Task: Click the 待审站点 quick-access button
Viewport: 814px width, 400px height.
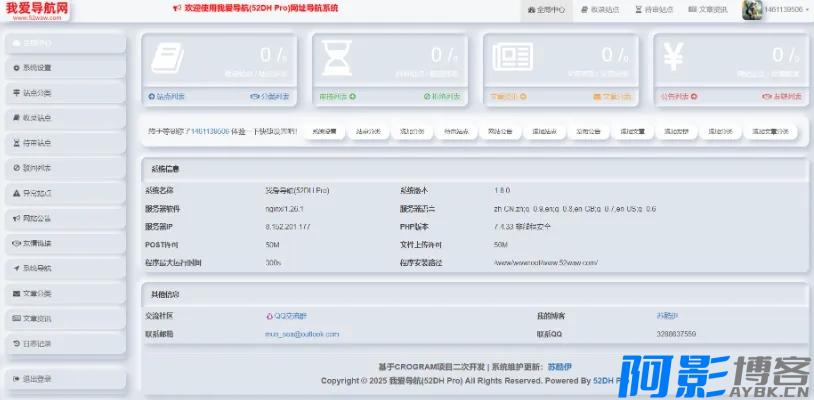Action: 456,132
